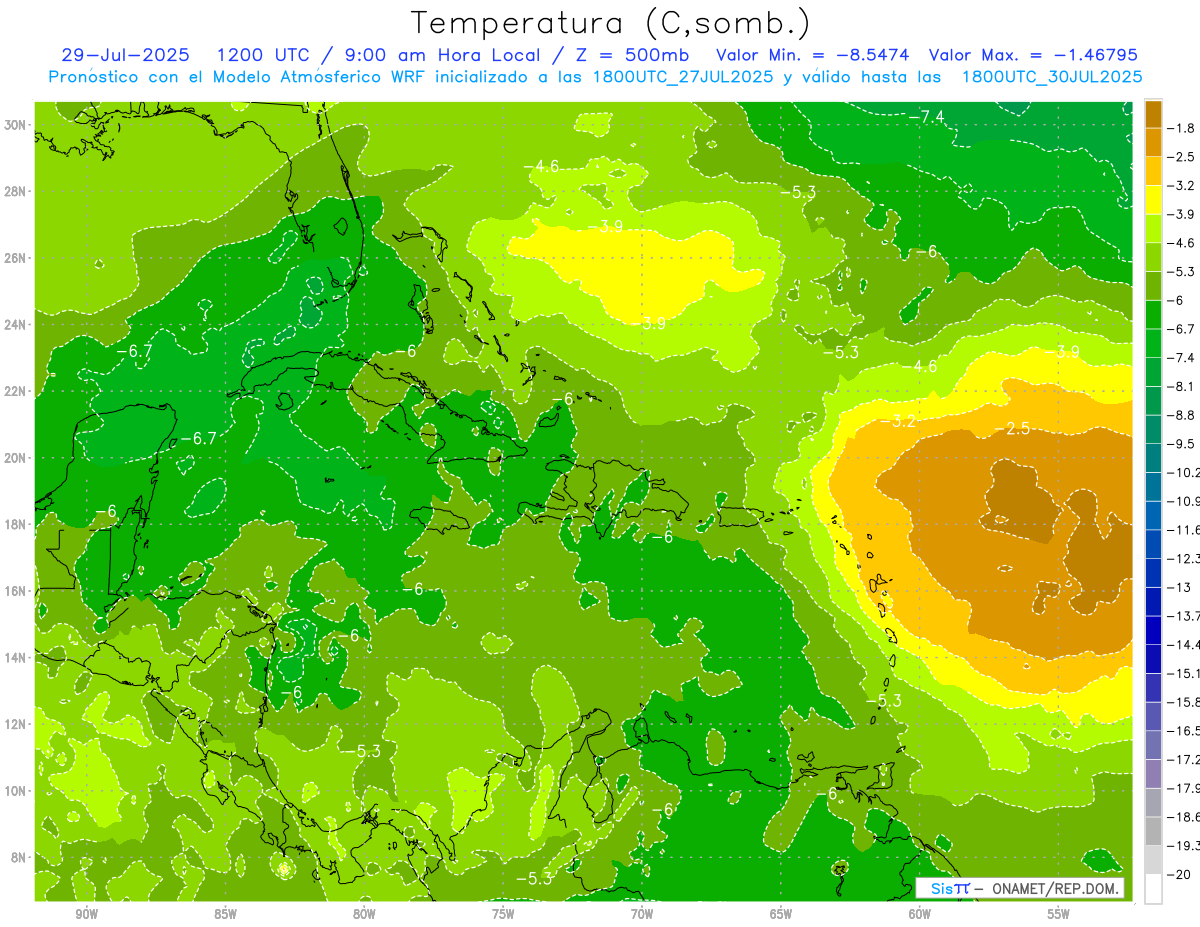This screenshot has width=1200, height=927.
Task: Pick the colorbar swatch between -6 and -6.7
Action: [x=1153, y=314]
